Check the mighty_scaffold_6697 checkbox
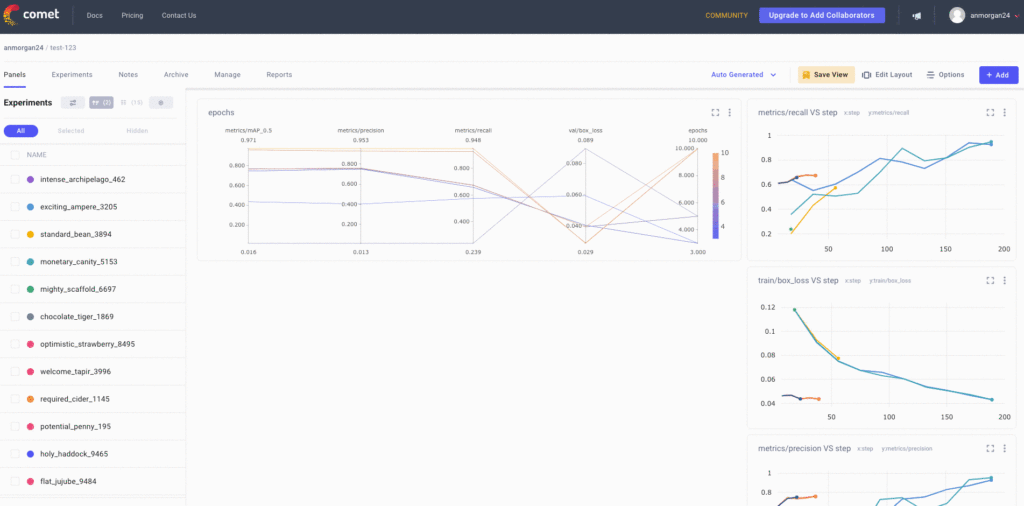The height and width of the screenshot is (506, 1024). [14, 289]
